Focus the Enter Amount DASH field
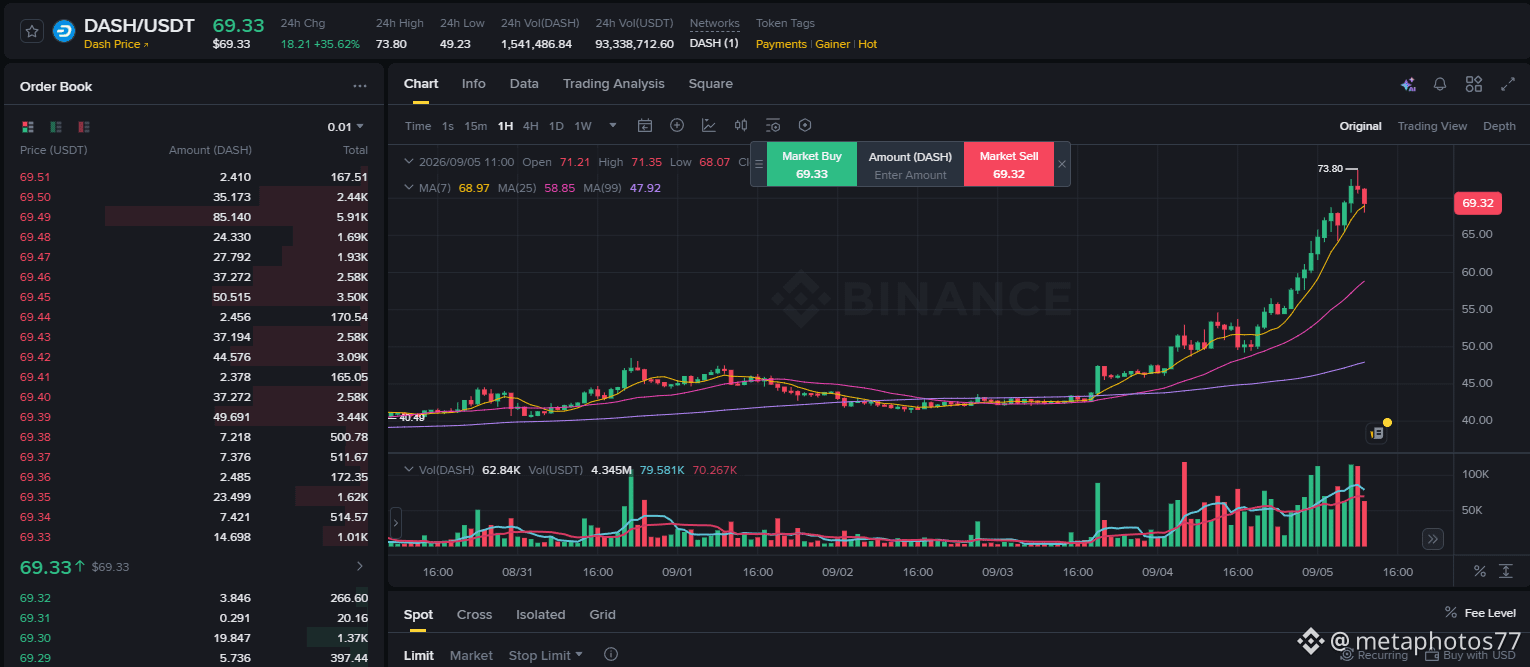 pyautogui.click(x=910, y=175)
